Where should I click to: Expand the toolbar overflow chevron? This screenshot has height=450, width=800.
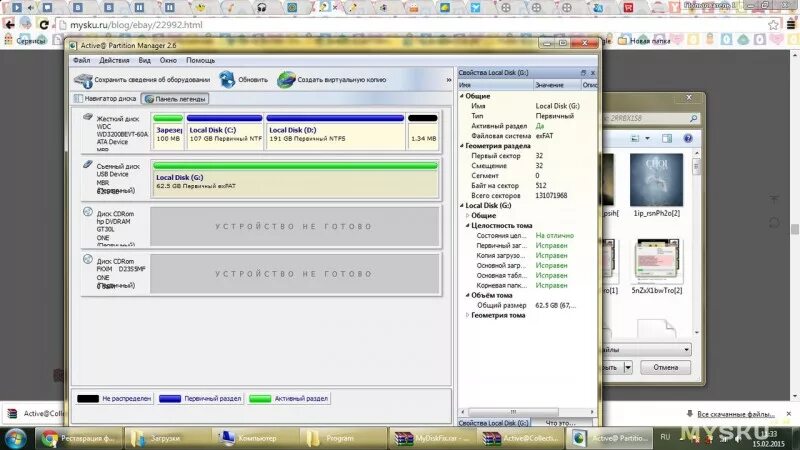[x=448, y=80]
